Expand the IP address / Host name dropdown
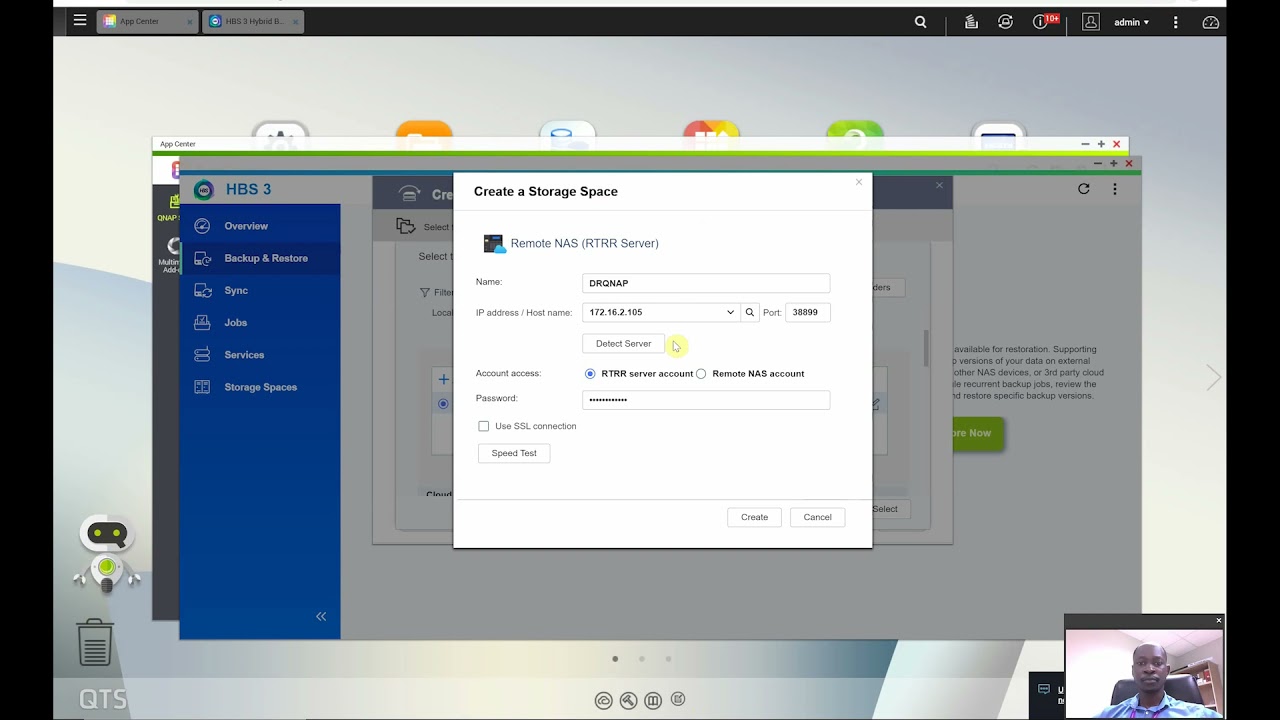1280x720 pixels. click(x=730, y=312)
